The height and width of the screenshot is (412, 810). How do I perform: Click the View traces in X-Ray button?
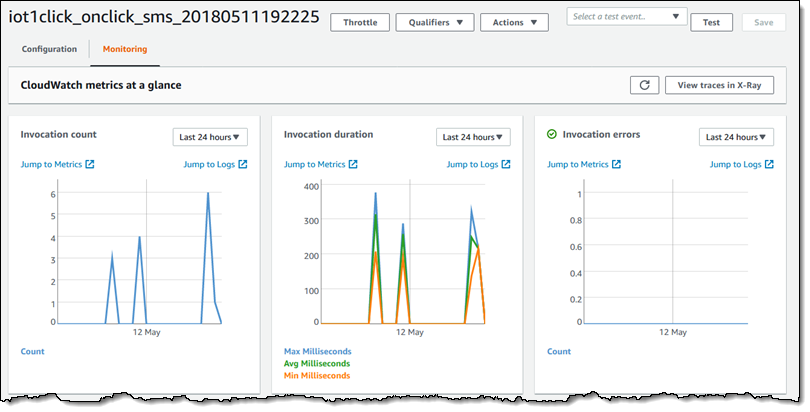click(x=719, y=86)
